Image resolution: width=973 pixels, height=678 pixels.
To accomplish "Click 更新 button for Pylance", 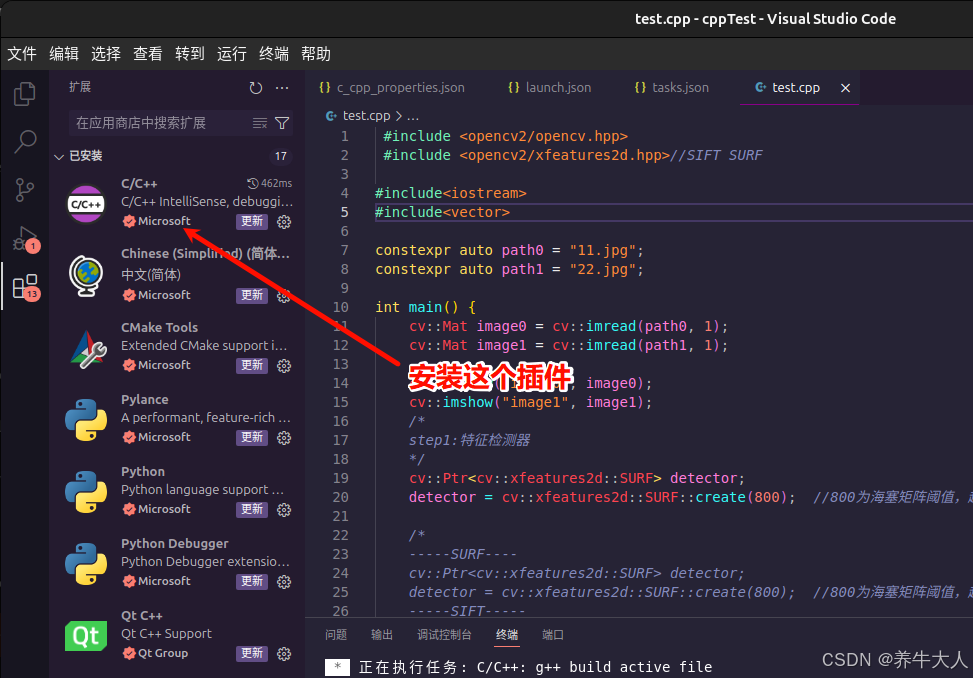I will point(252,437).
